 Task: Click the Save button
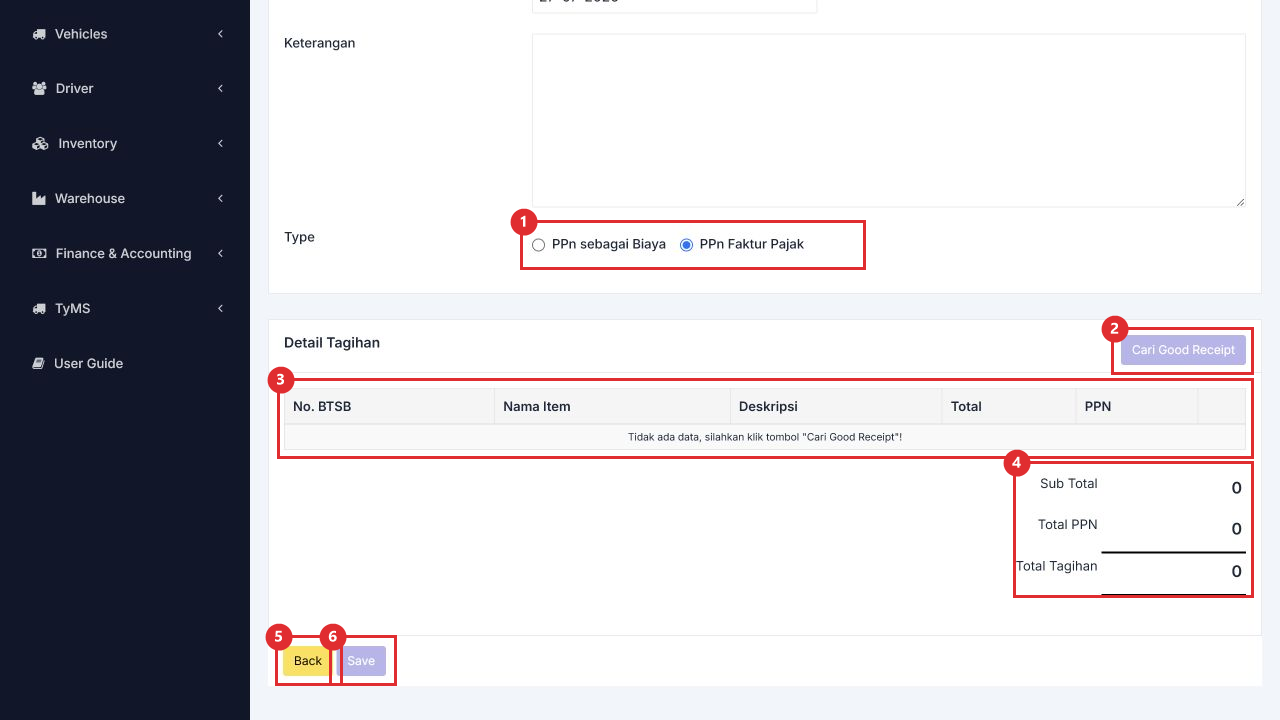click(x=361, y=661)
